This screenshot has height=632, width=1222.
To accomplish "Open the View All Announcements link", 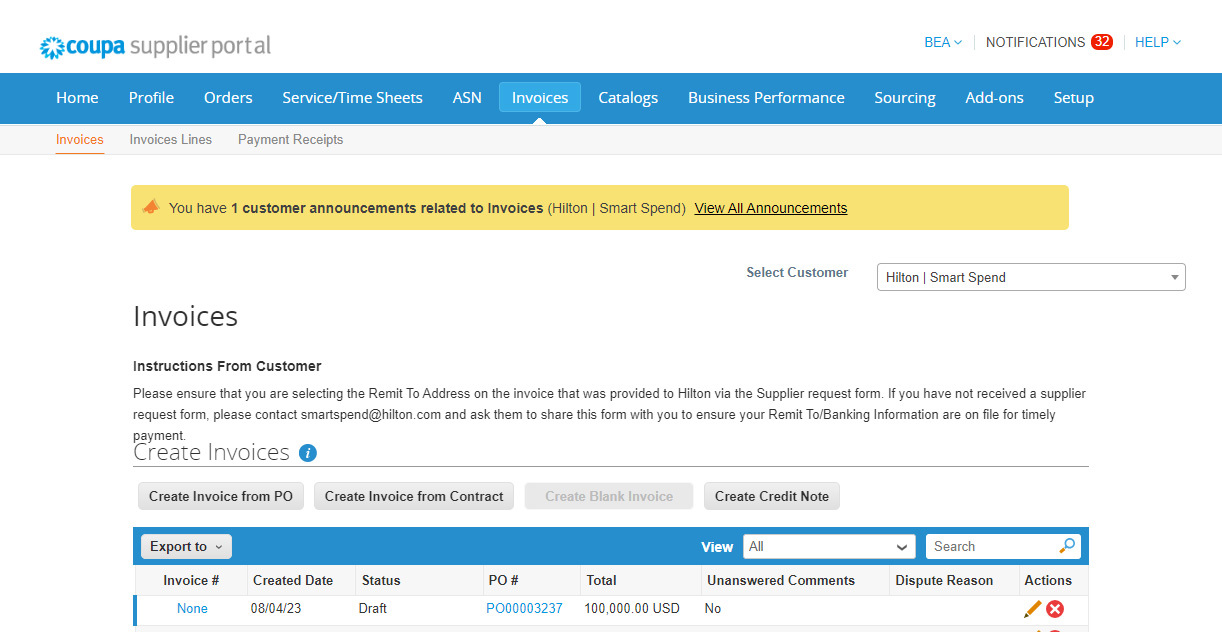I will click(770, 208).
